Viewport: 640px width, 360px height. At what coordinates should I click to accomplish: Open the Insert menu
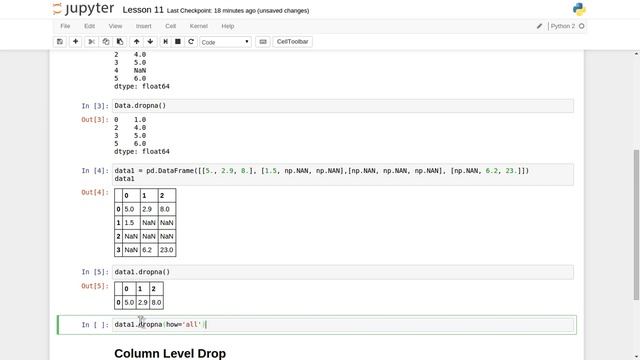144,26
